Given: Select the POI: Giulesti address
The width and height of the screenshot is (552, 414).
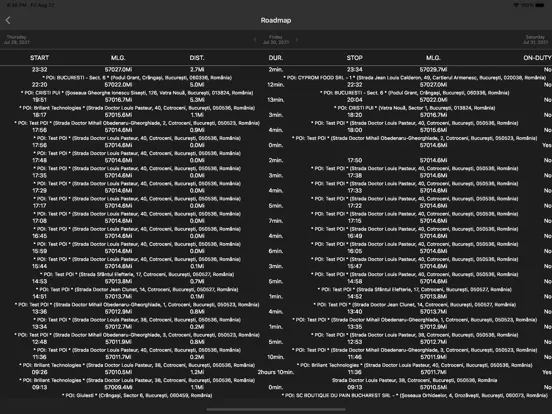Looking at the screenshot, I should tap(137, 396).
